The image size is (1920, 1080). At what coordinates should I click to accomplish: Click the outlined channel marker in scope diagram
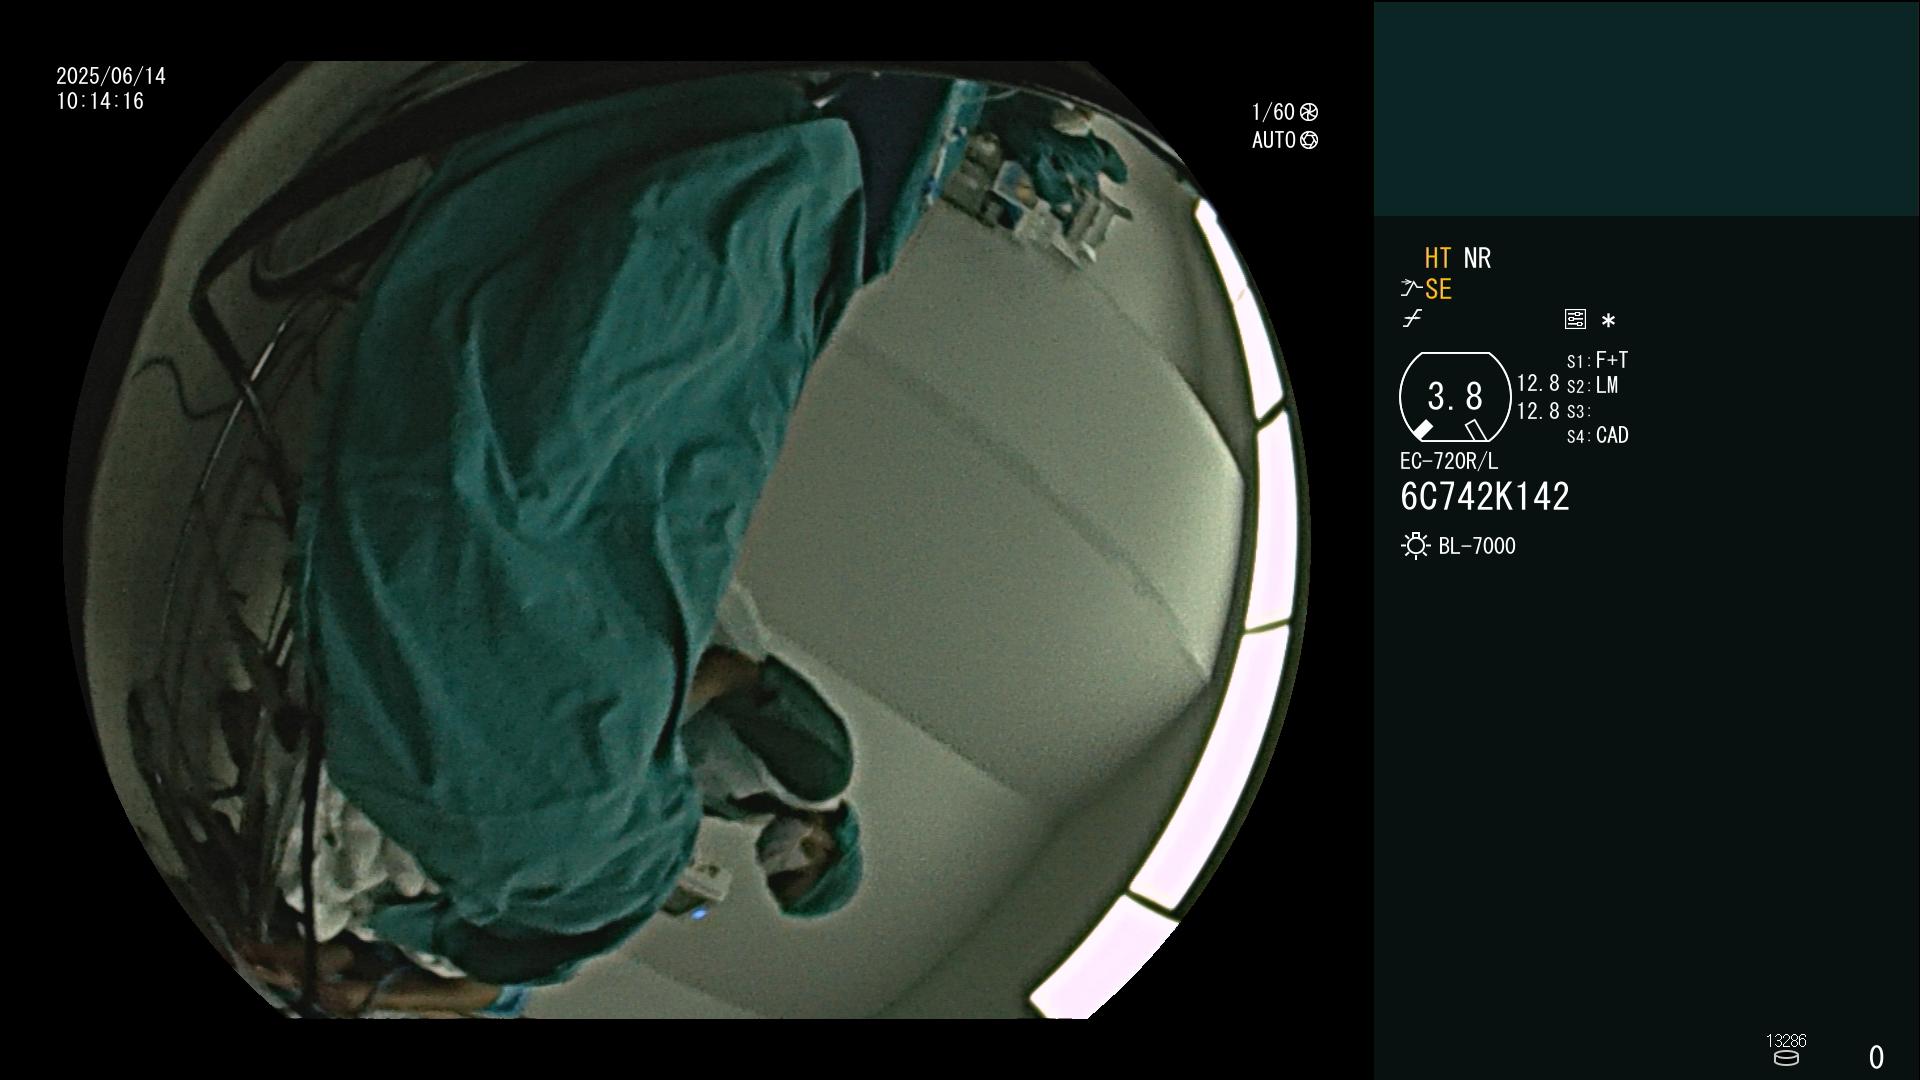pos(1476,430)
